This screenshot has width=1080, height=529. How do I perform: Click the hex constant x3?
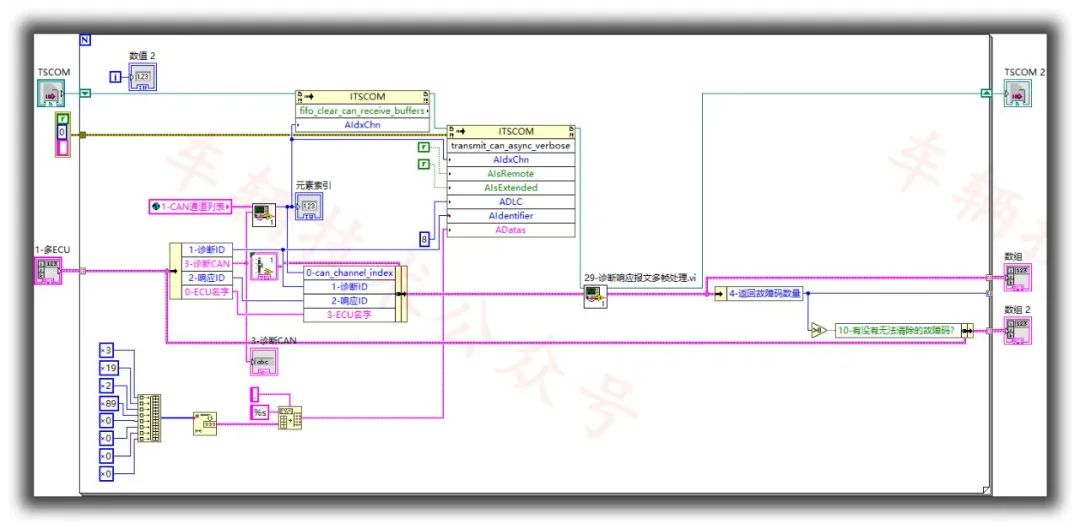pos(107,350)
